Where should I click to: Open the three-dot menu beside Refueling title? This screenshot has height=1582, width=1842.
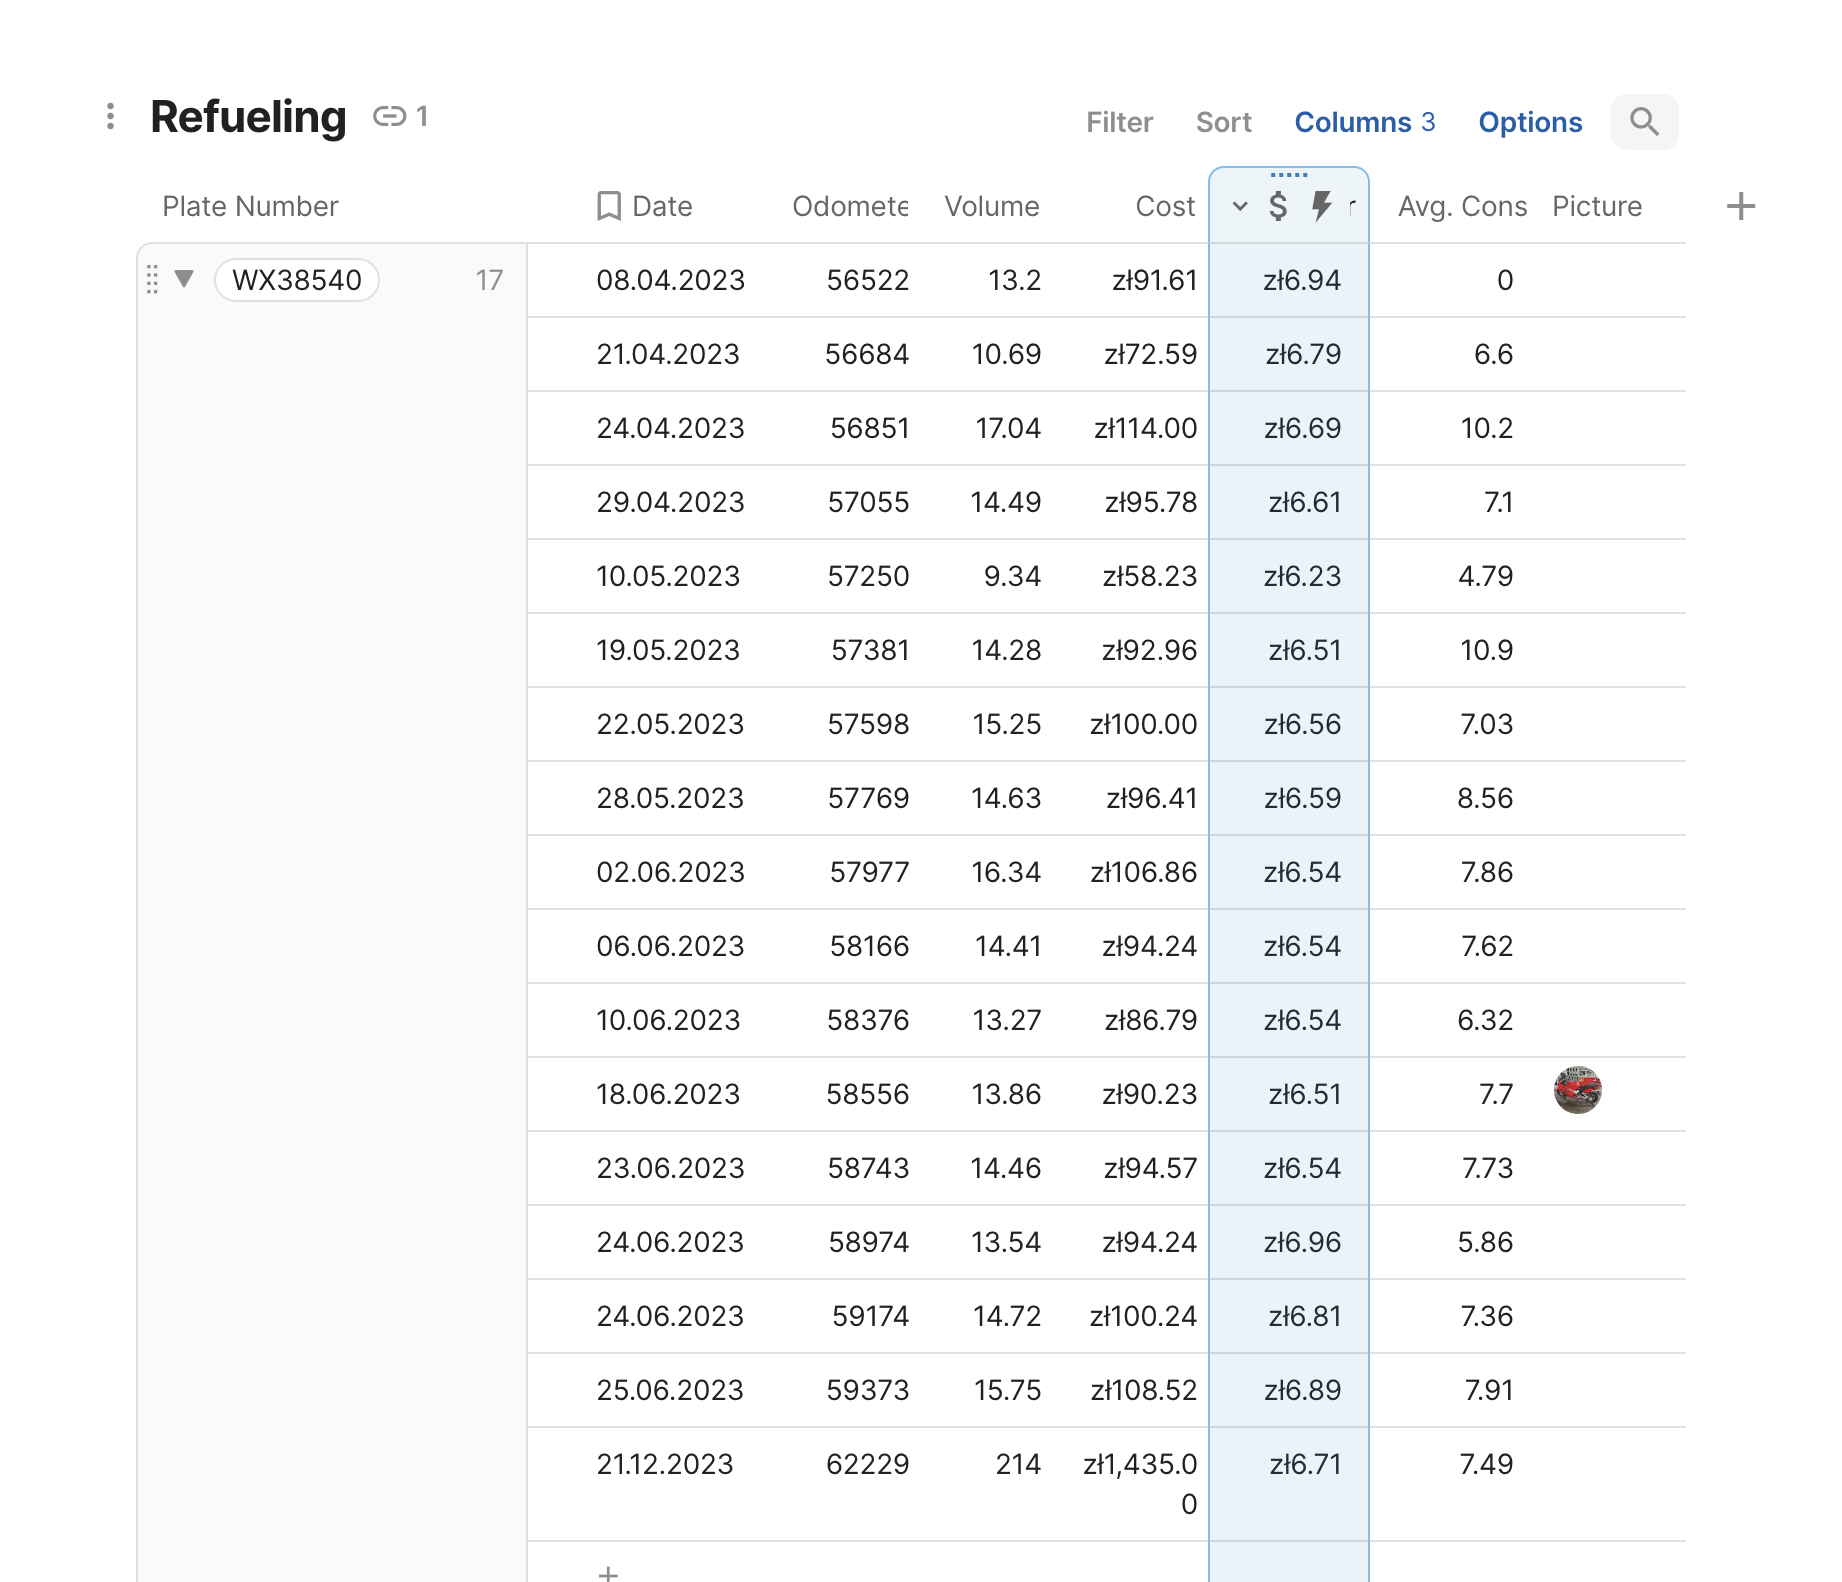pyautogui.click(x=110, y=117)
